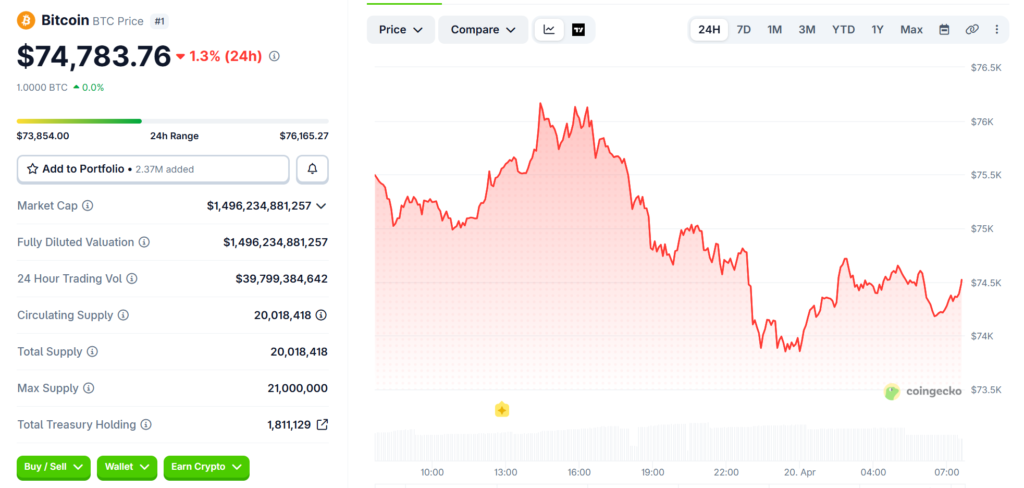Expand Market Cap details chevron
The image size is (1024, 488).
pos(321,206)
